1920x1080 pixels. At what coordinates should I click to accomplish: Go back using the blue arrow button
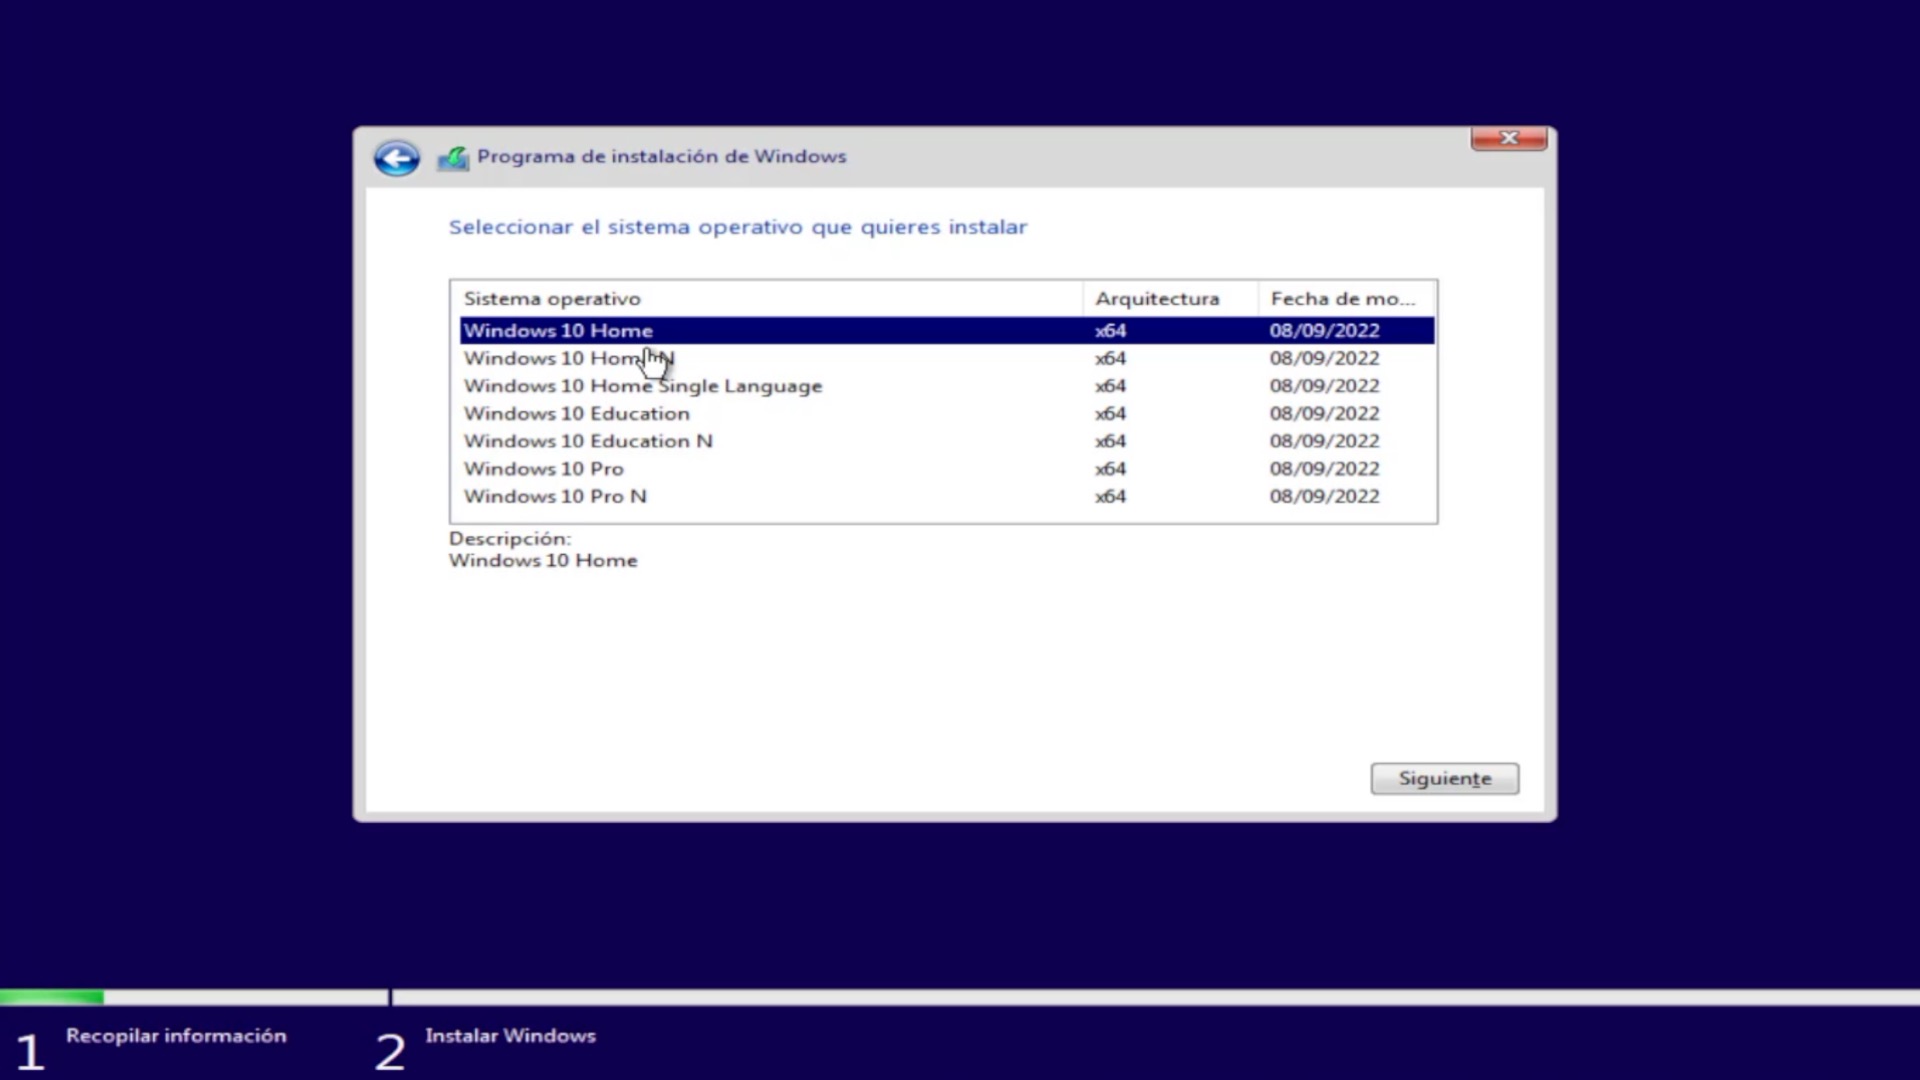tap(396, 157)
